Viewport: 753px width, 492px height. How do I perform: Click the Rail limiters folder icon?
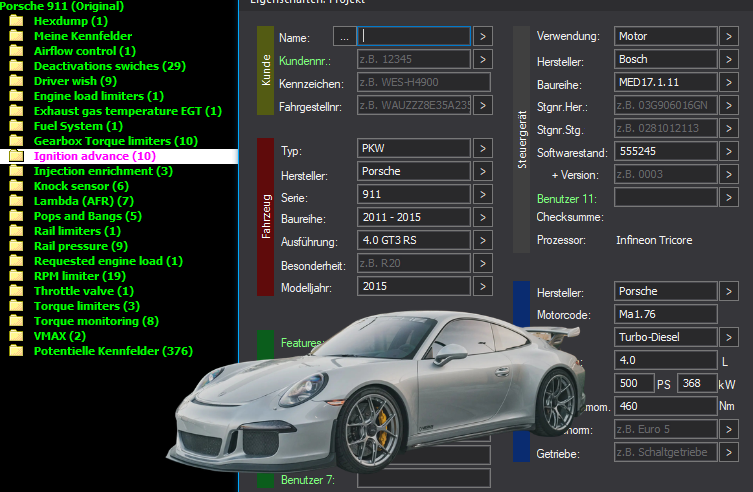tap(16, 230)
